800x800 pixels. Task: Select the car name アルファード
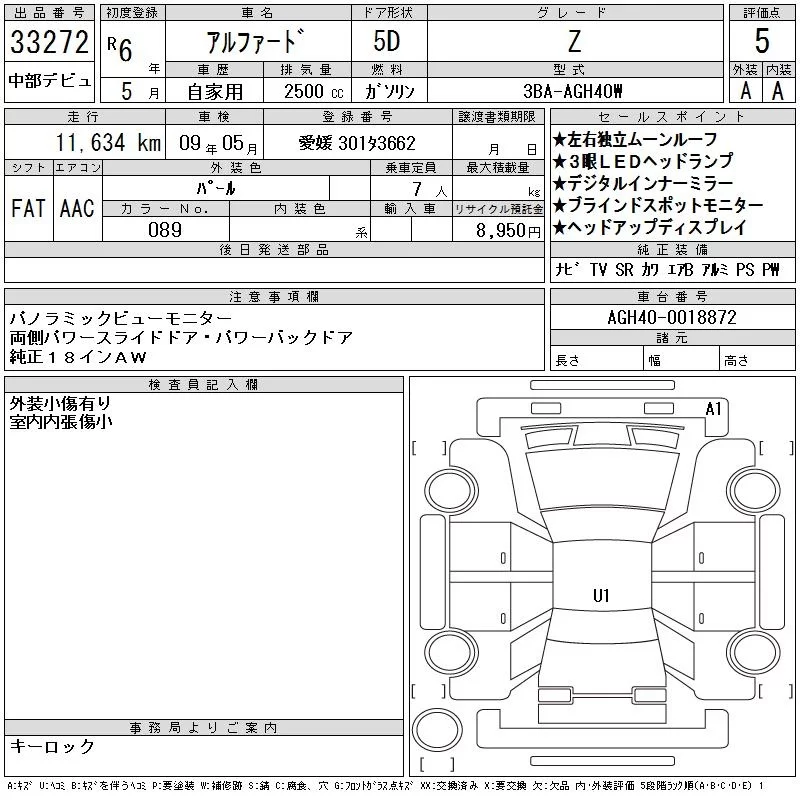(x=256, y=41)
